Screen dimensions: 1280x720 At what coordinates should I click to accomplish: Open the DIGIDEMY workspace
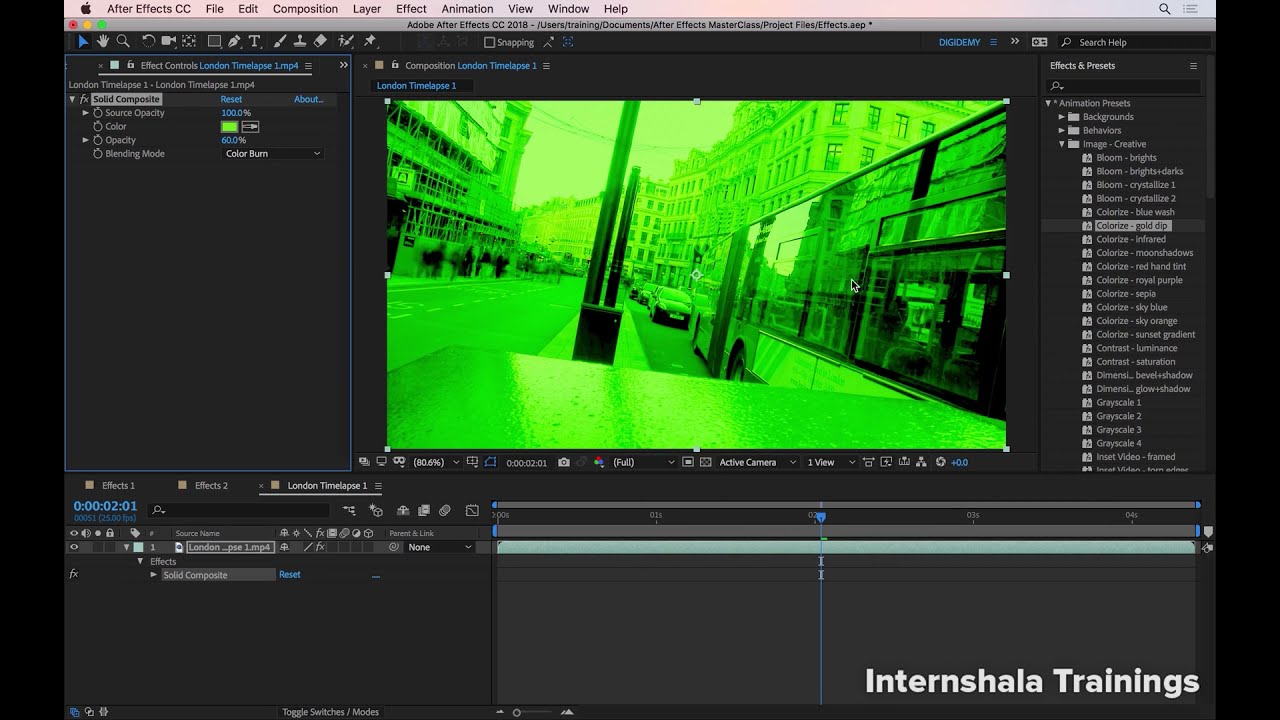pyautogui.click(x=959, y=42)
